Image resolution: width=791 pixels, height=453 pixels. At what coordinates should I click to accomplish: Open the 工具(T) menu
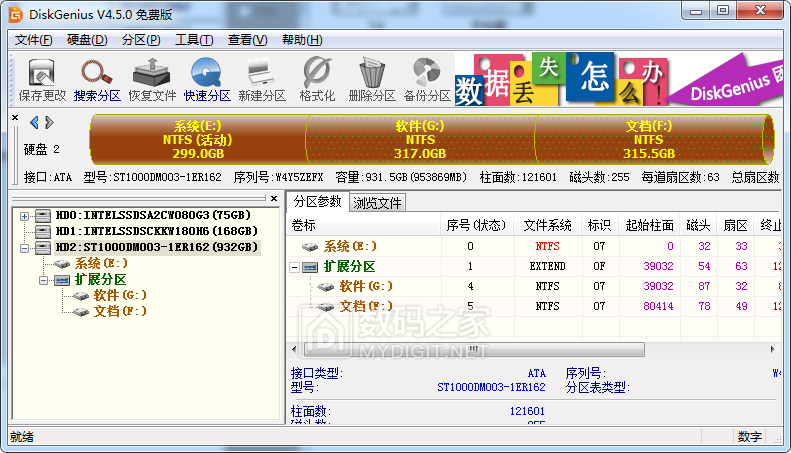[x=194, y=40]
